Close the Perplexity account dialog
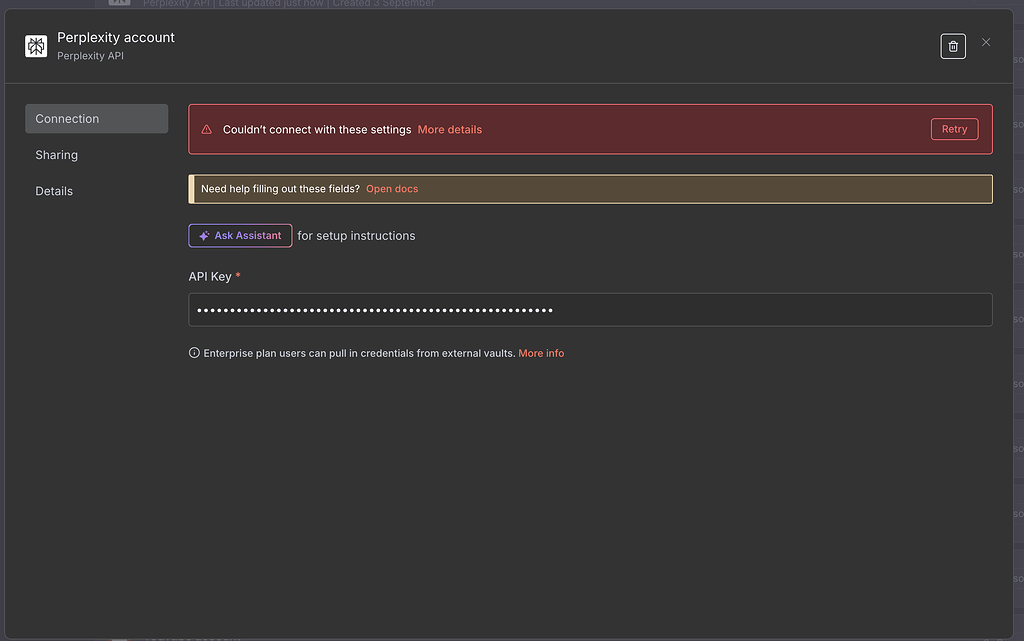 point(986,42)
